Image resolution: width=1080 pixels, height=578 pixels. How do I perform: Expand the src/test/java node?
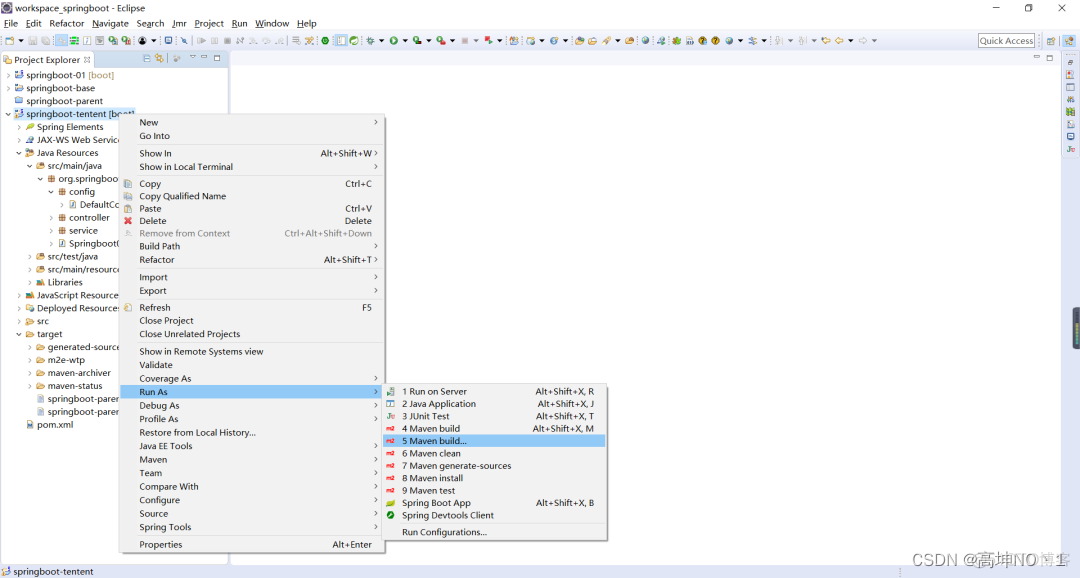[30, 256]
